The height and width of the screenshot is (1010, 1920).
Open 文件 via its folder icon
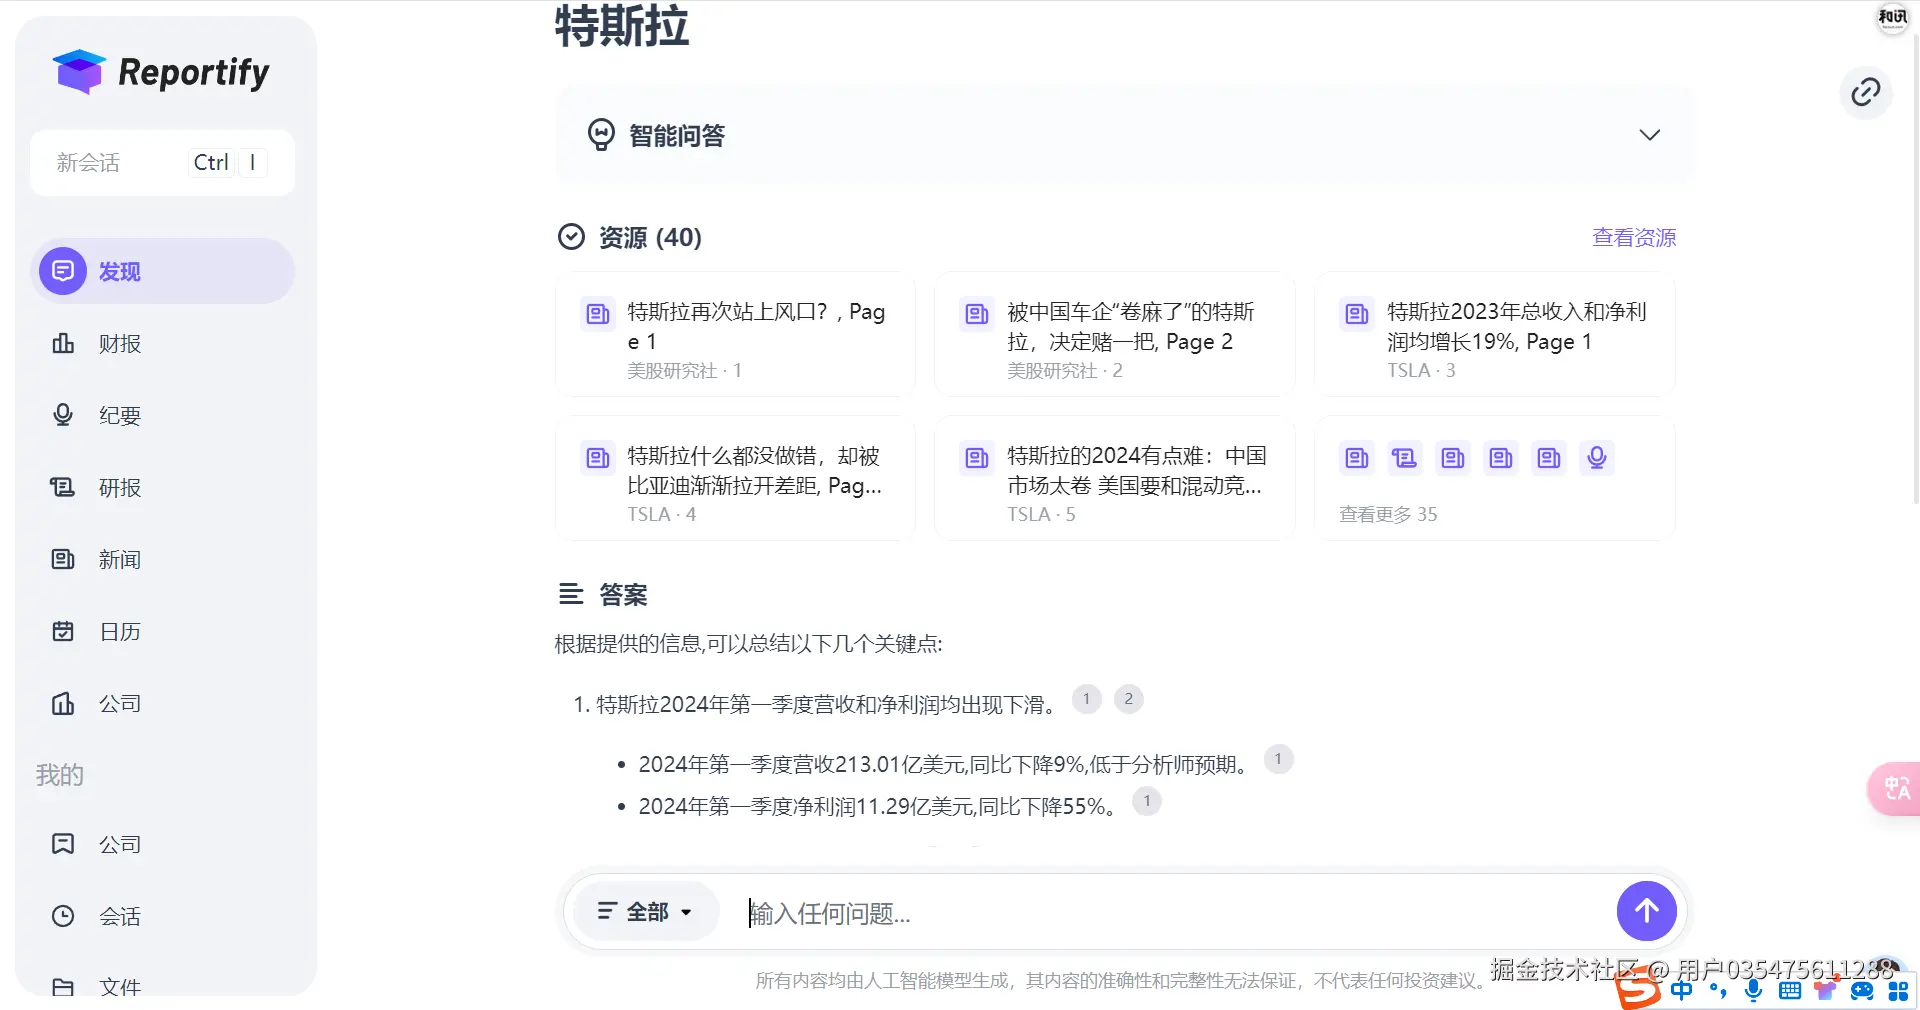[63, 987]
